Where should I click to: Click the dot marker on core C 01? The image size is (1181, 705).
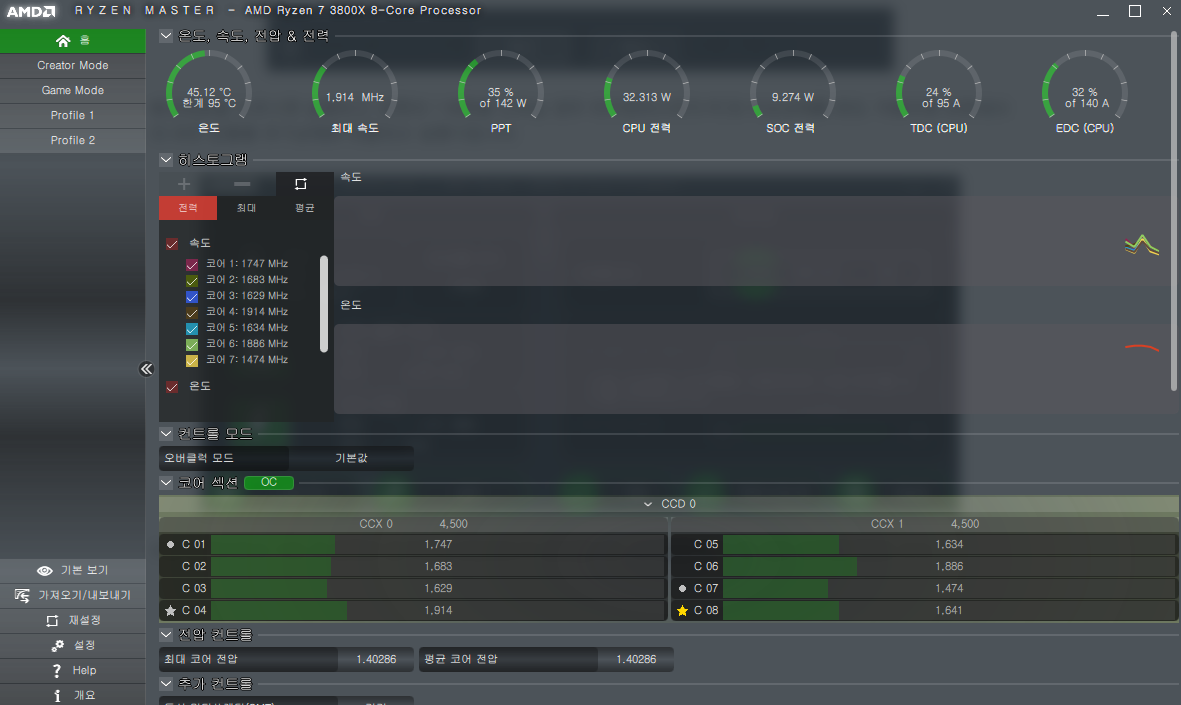tap(170, 545)
